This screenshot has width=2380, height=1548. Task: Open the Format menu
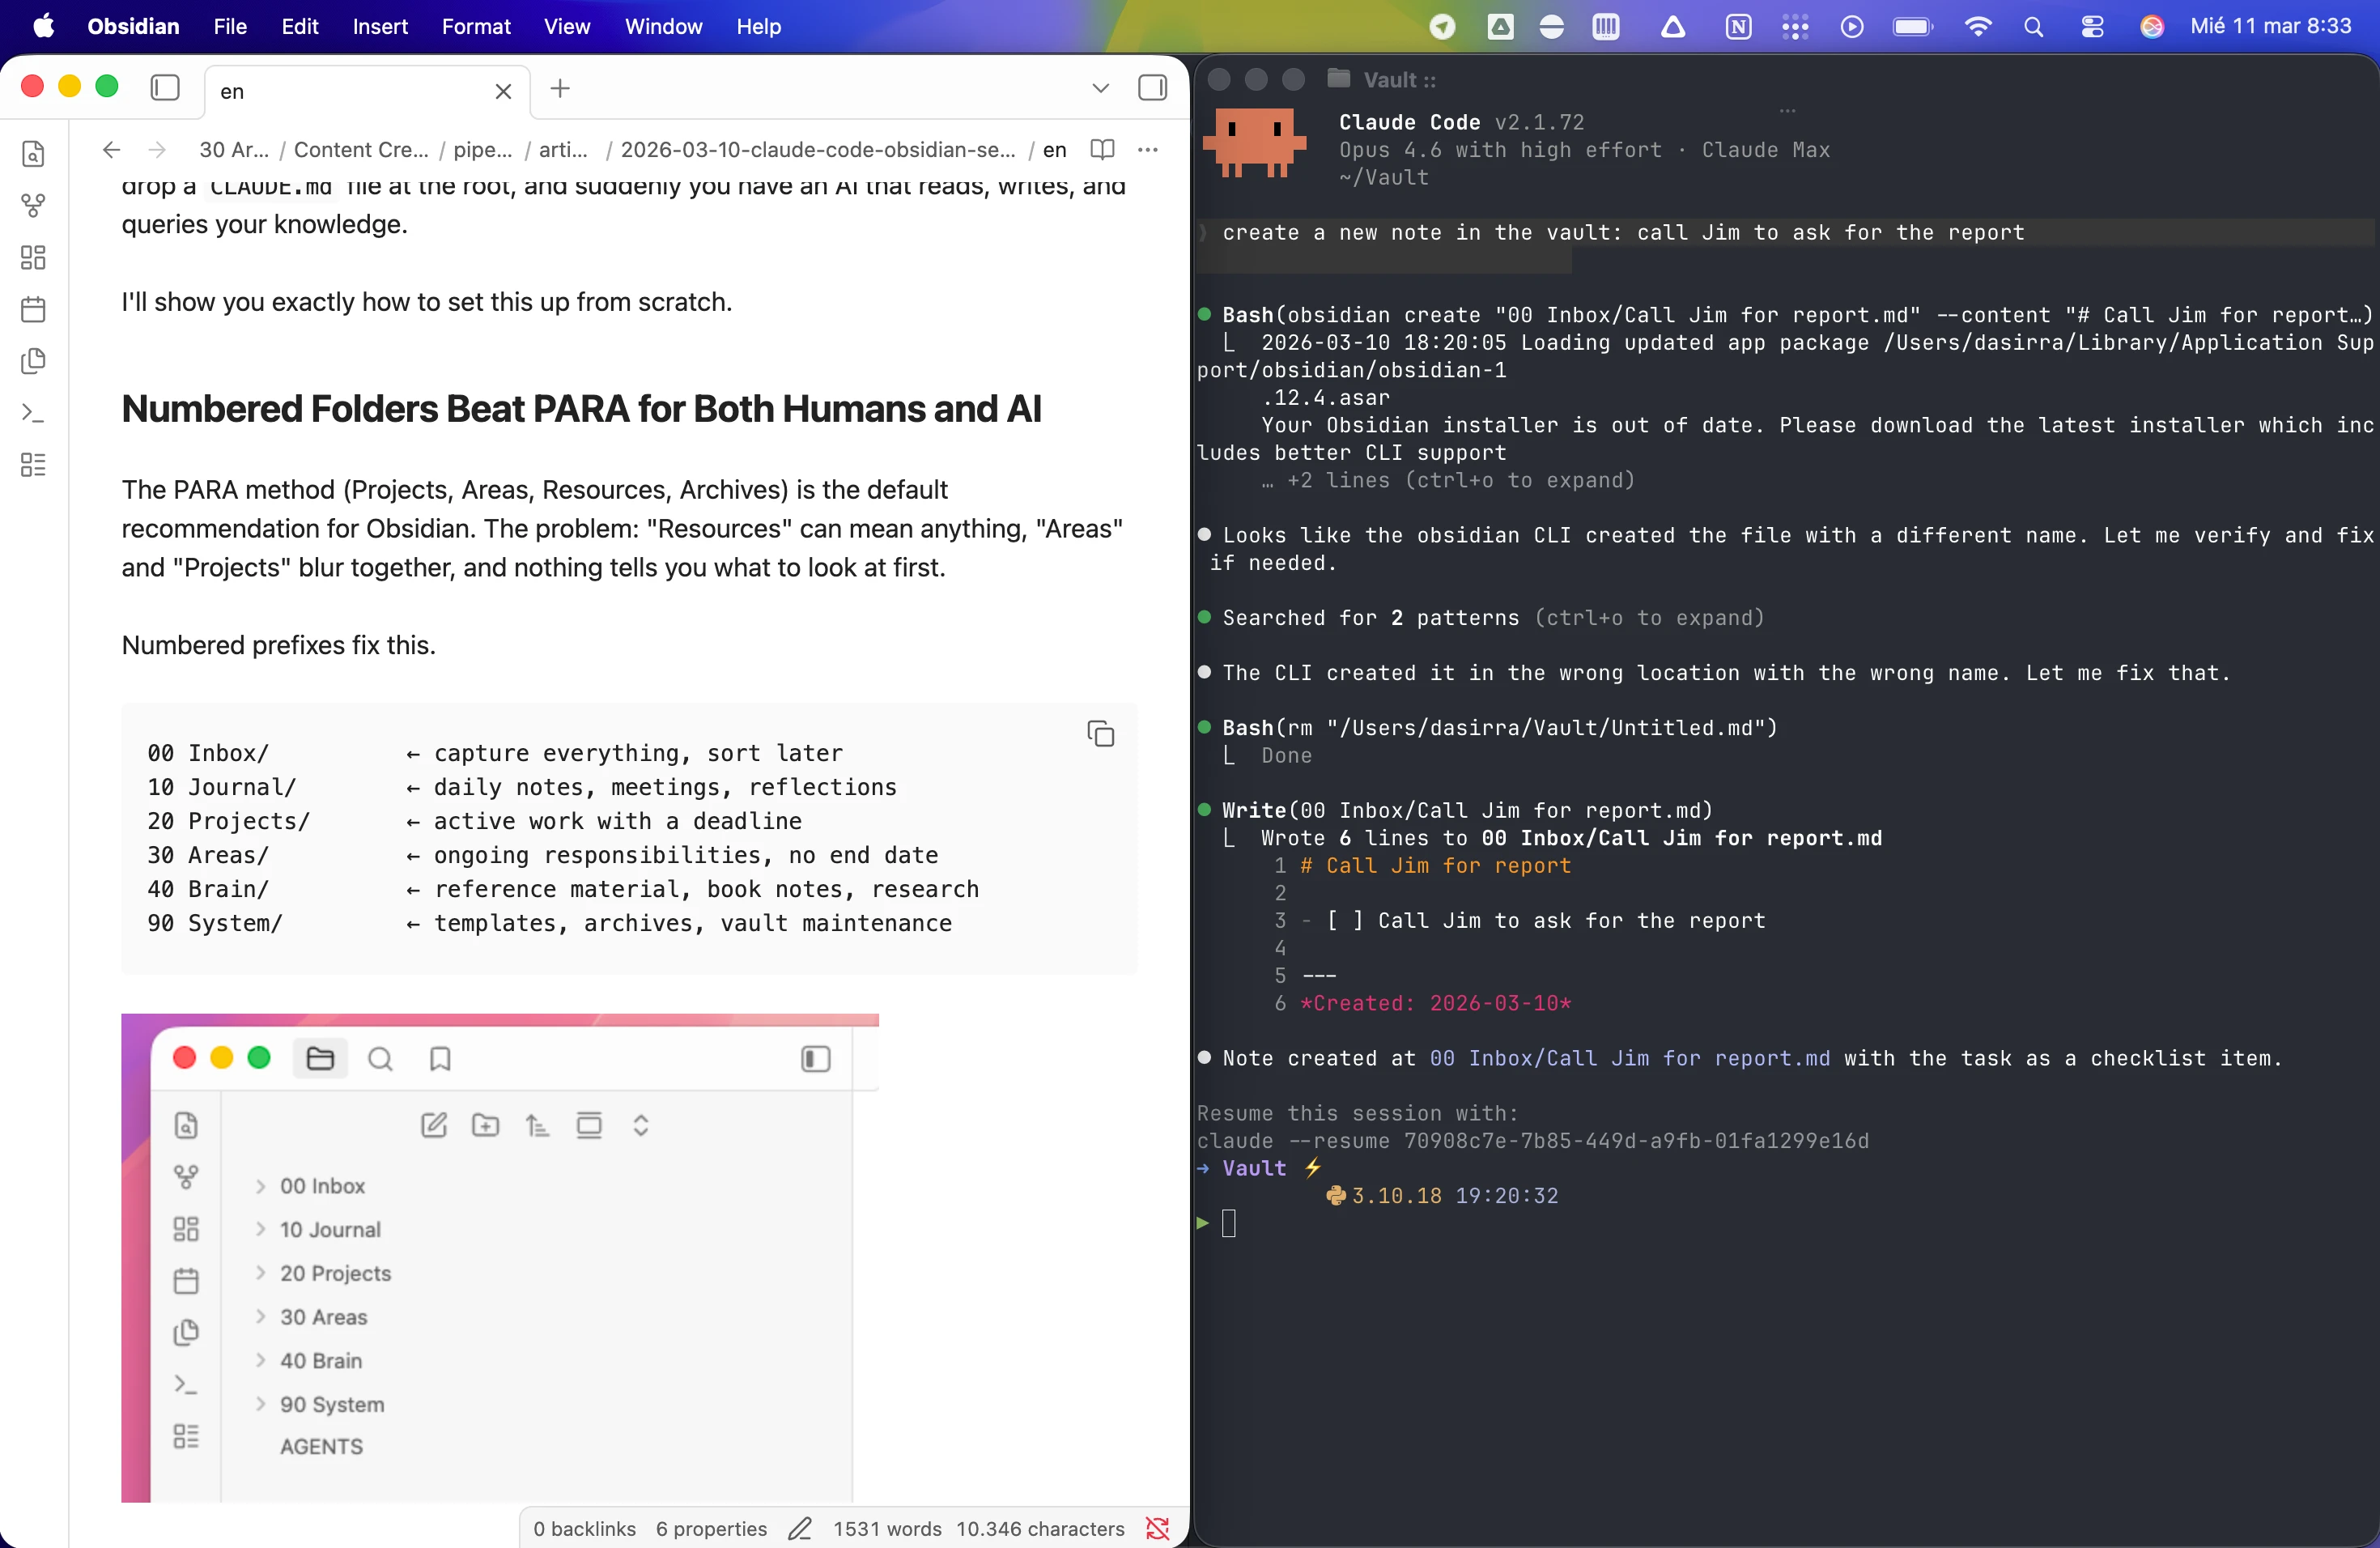(x=475, y=27)
